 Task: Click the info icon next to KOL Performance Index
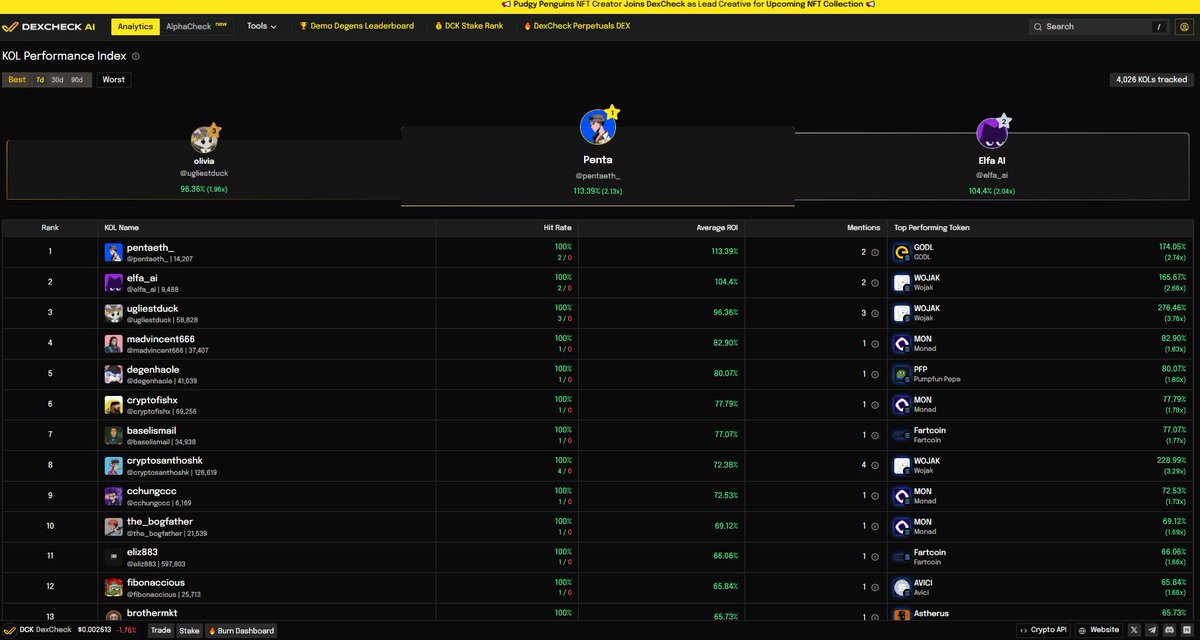tap(136, 57)
